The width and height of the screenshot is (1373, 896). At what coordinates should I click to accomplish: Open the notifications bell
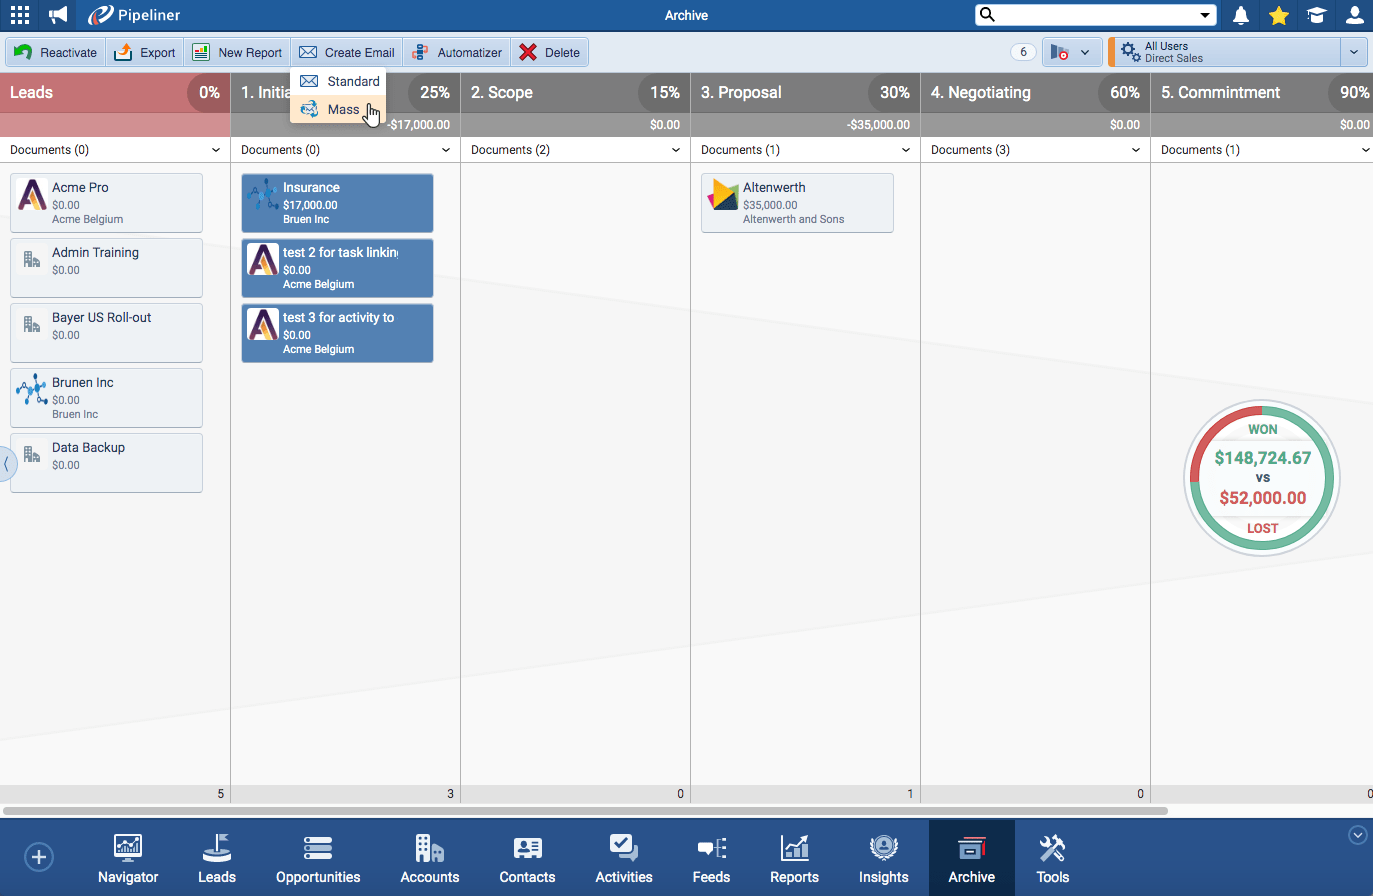(x=1240, y=15)
